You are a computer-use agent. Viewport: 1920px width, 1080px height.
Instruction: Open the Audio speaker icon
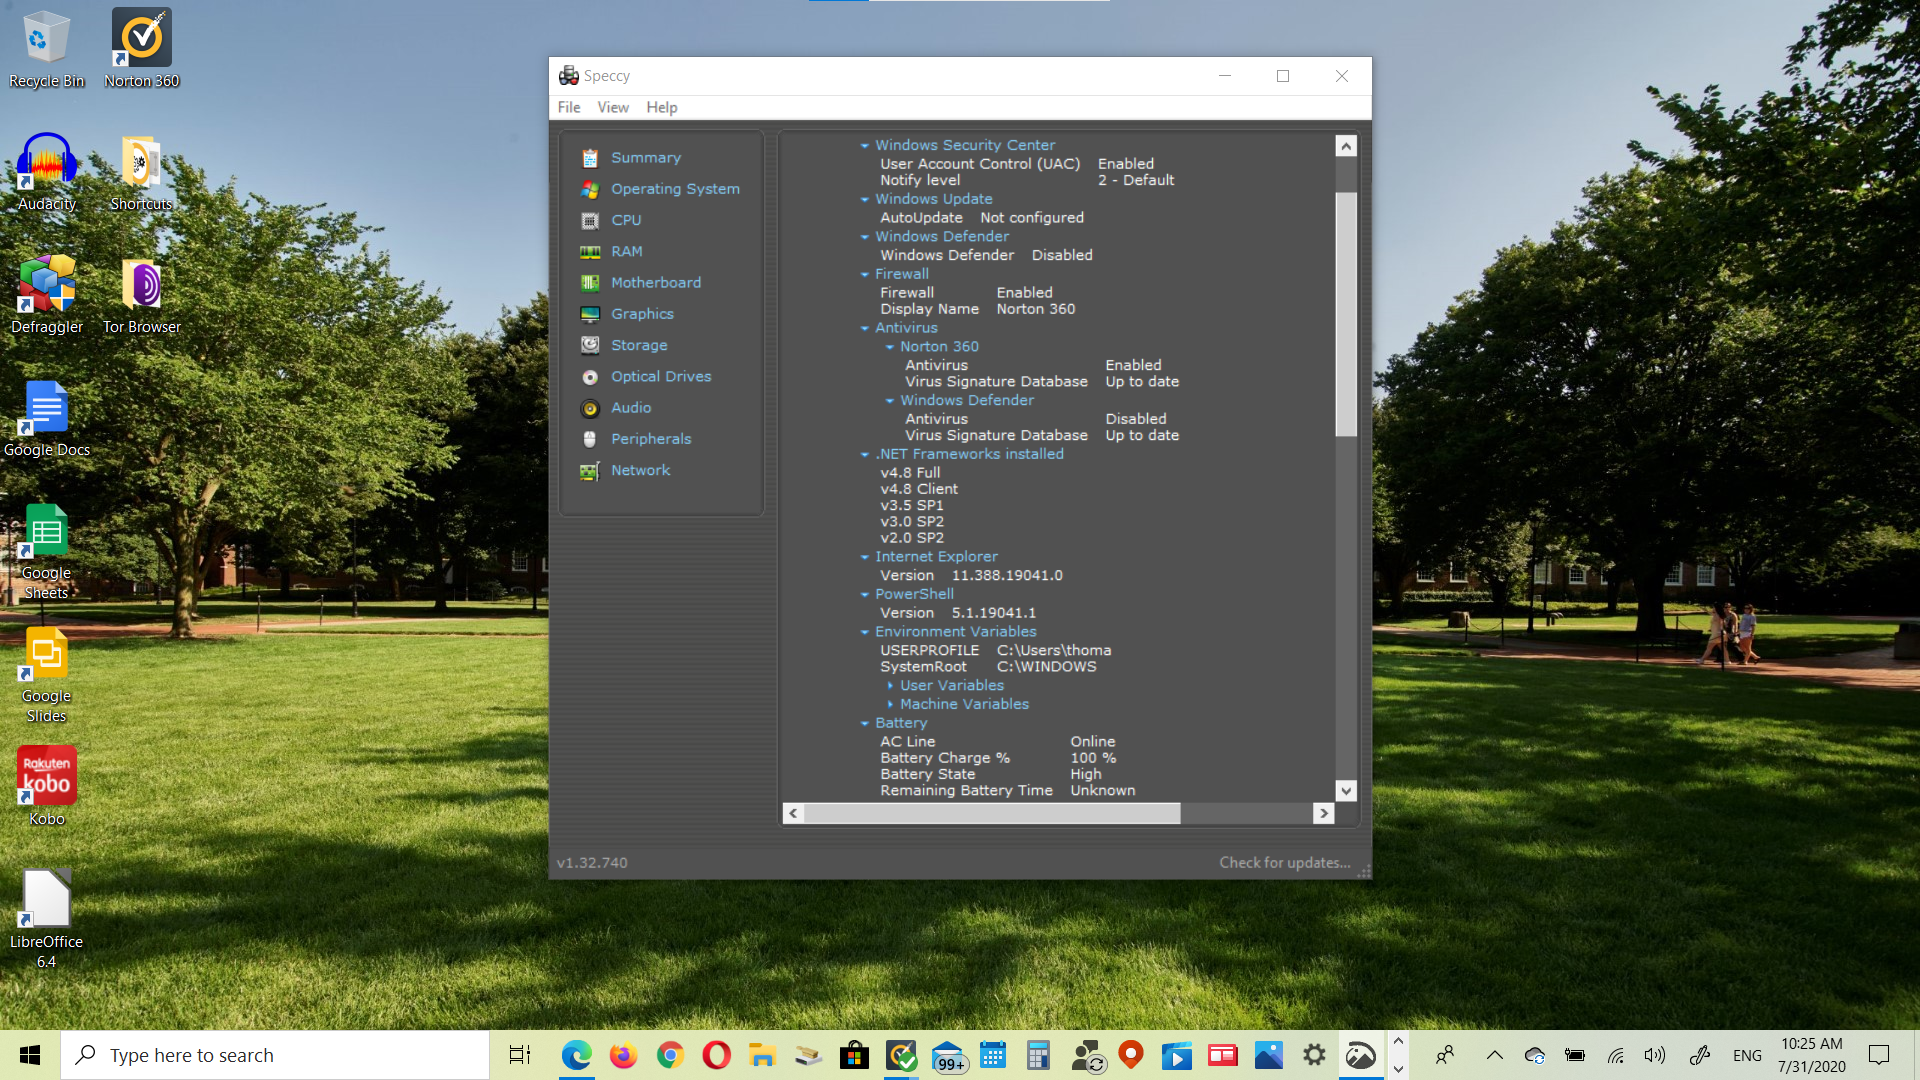(590, 408)
